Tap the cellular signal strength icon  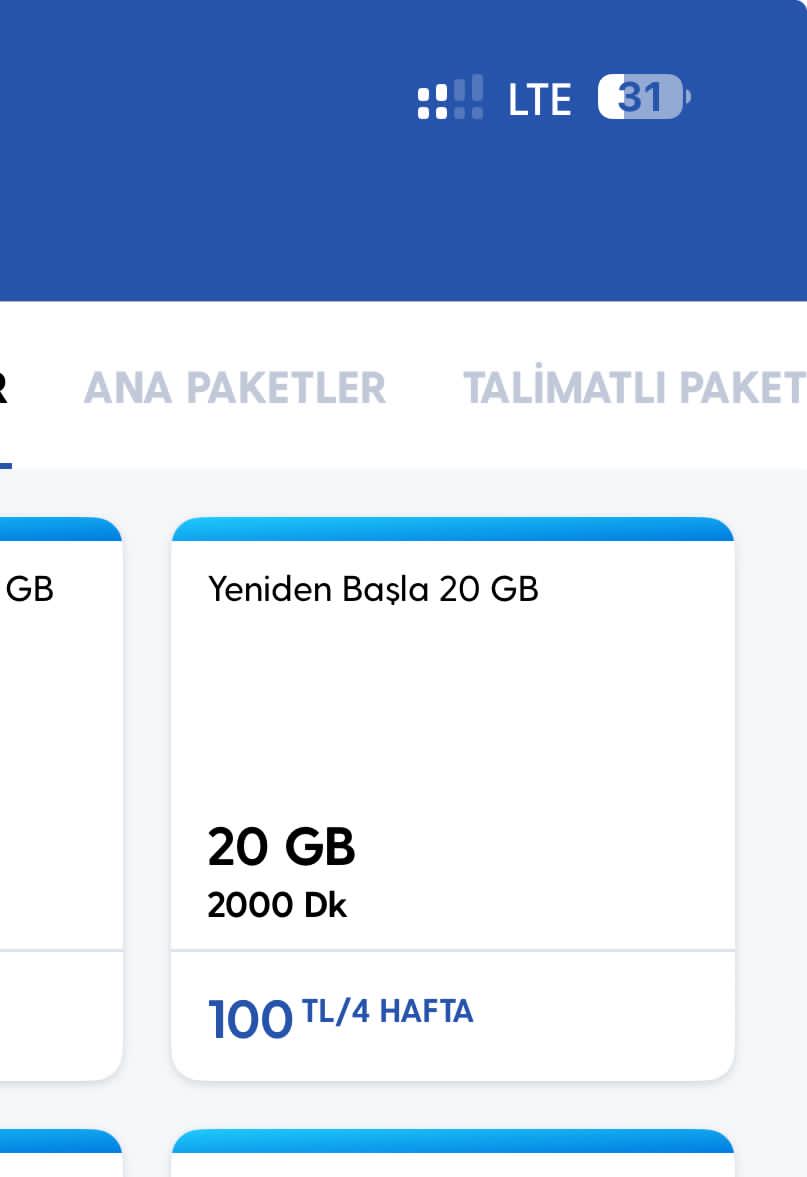coord(450,98)
